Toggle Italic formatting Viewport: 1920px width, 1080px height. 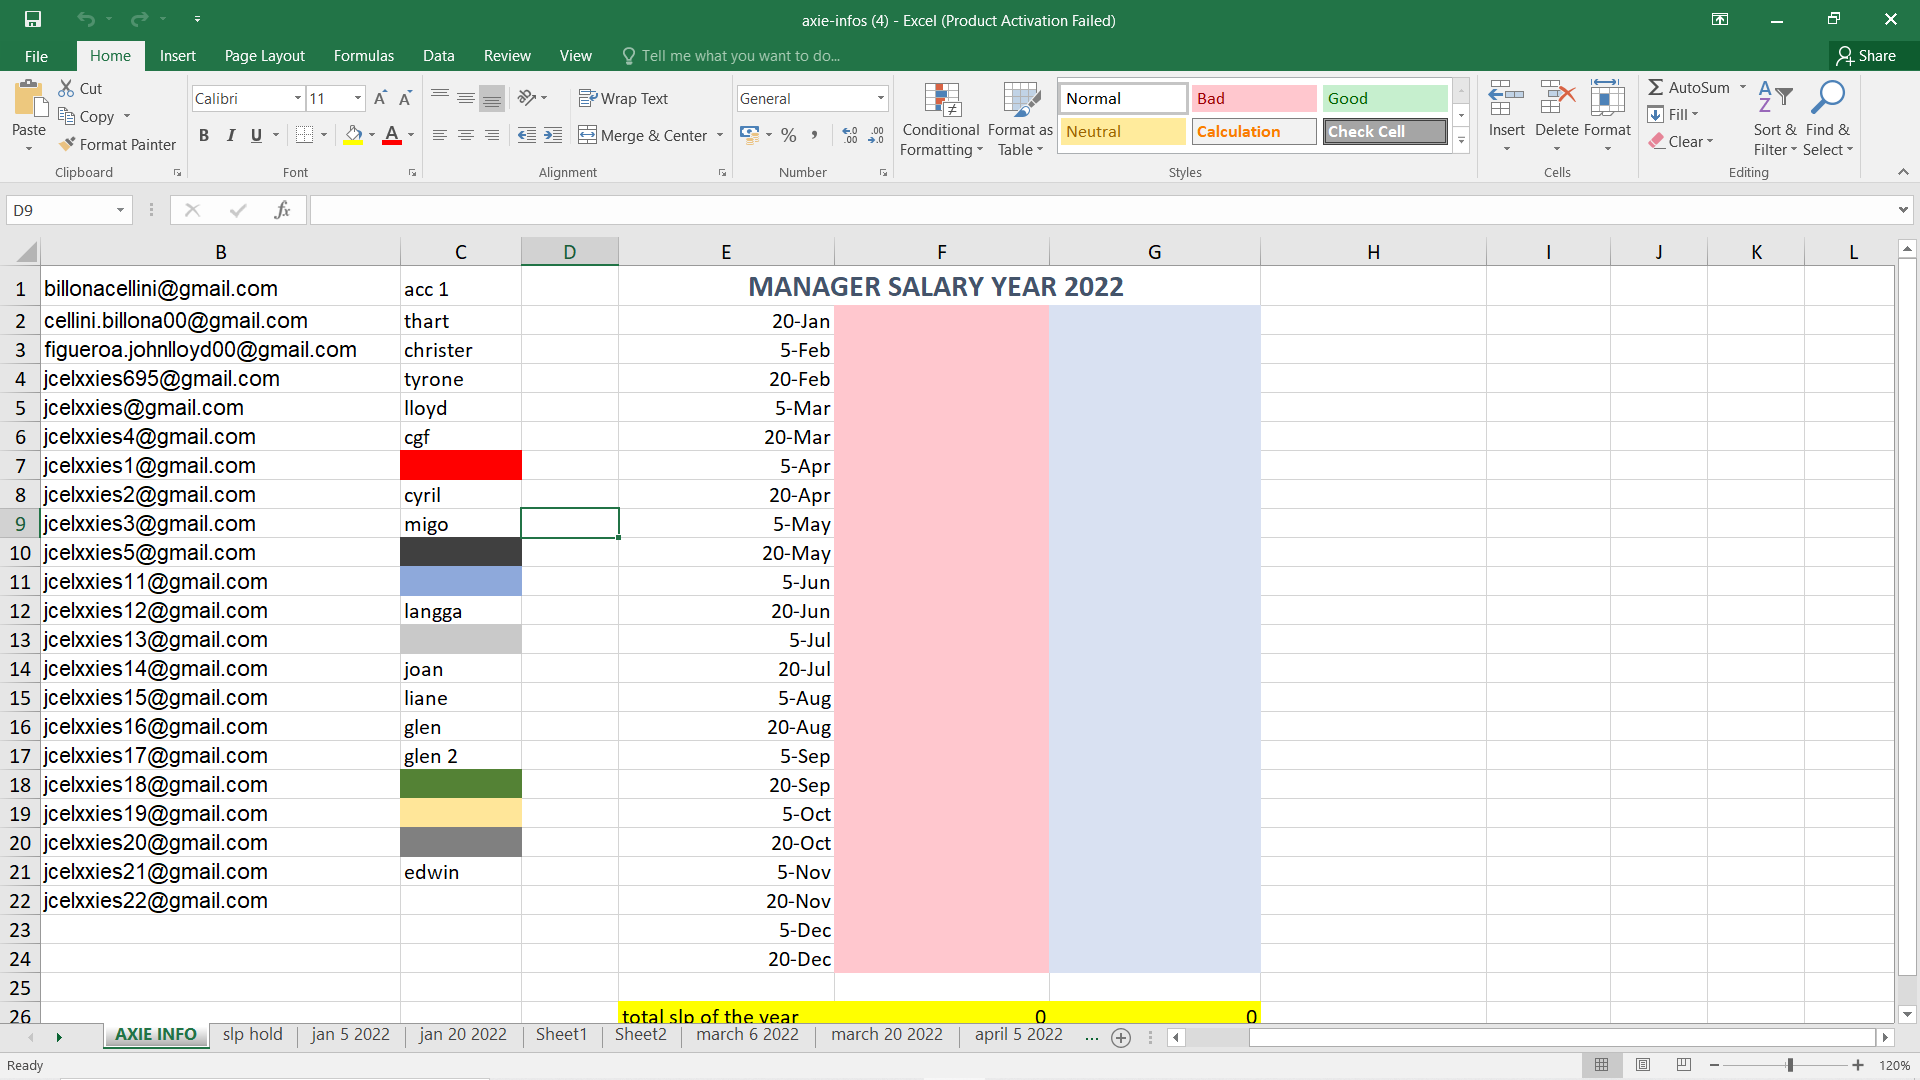click(230, 135)
